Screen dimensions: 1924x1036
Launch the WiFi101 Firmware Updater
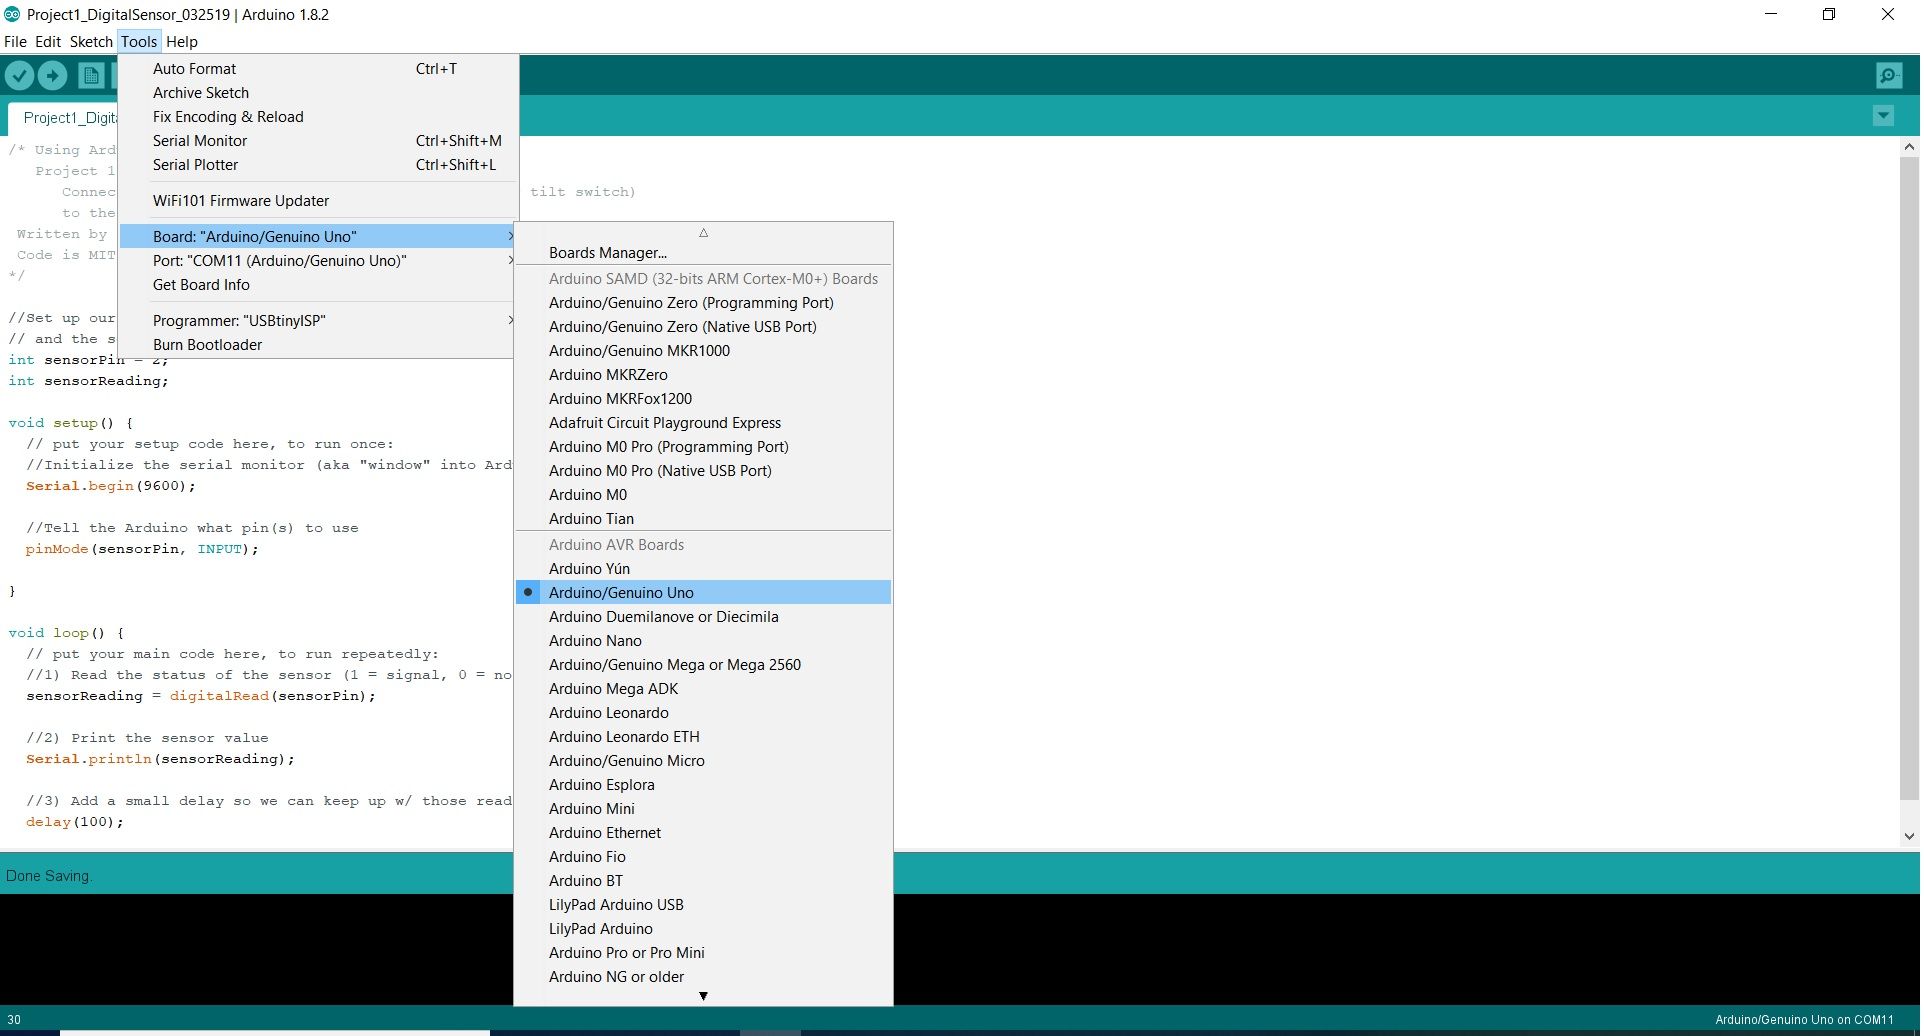pyautogui.click(x=241, y=200)
